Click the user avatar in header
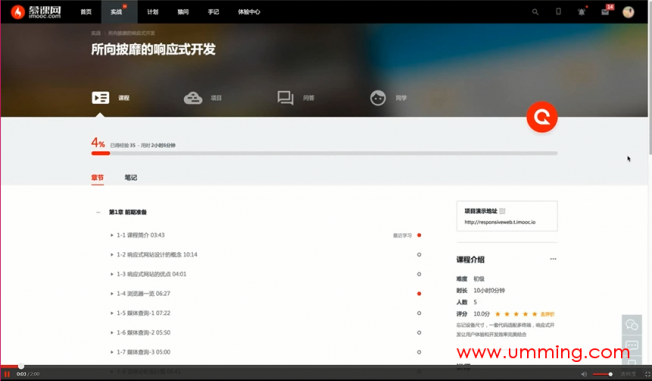Viewport: 652px width, 381px height. pyautogui.click(x=628, y=12)
